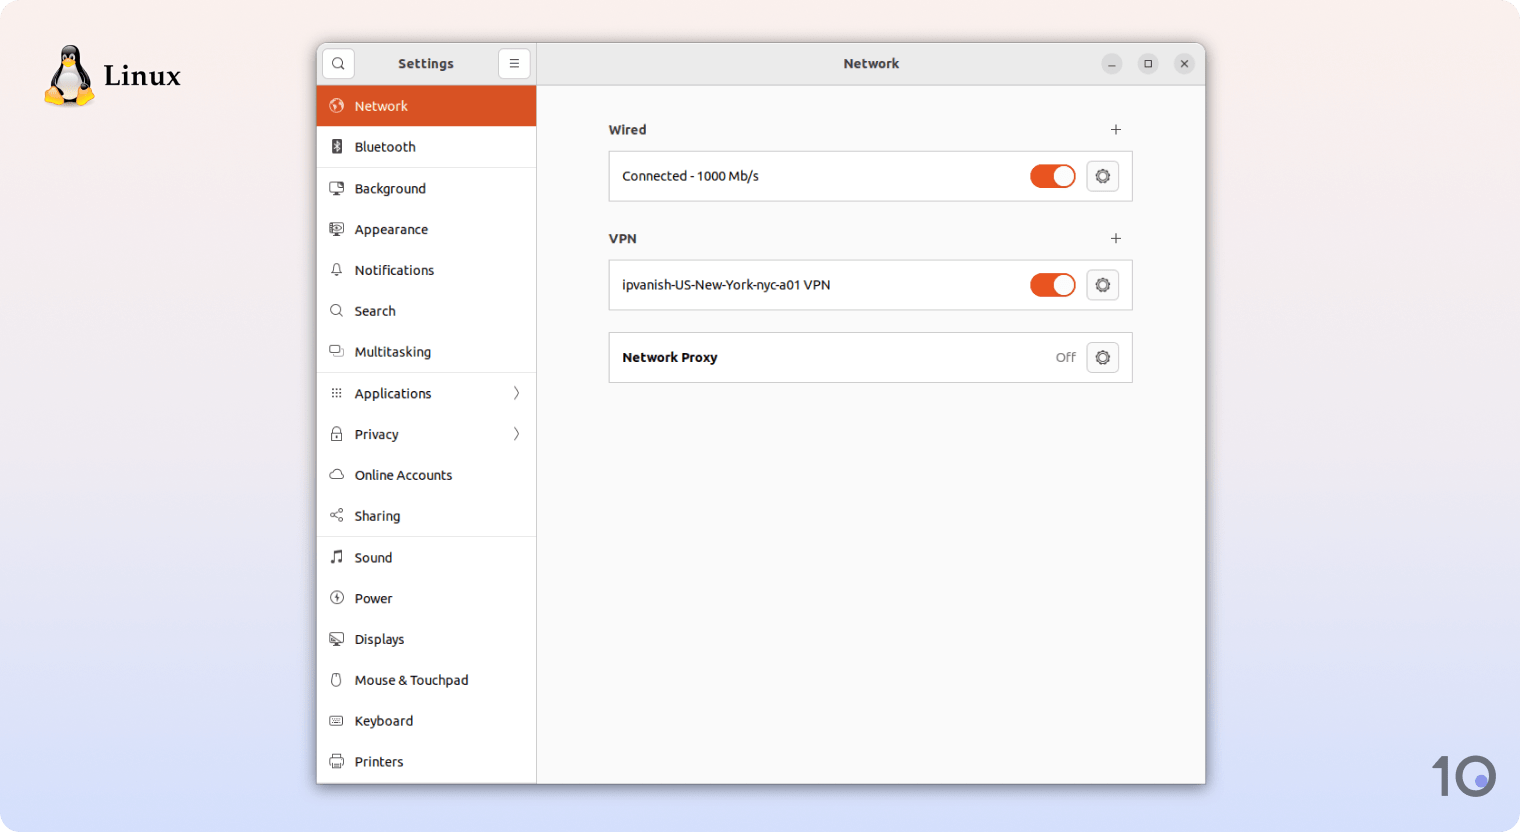Click the Mouse & Touchpad icon
The image size is (1520, 832).
tap(337, 680)
